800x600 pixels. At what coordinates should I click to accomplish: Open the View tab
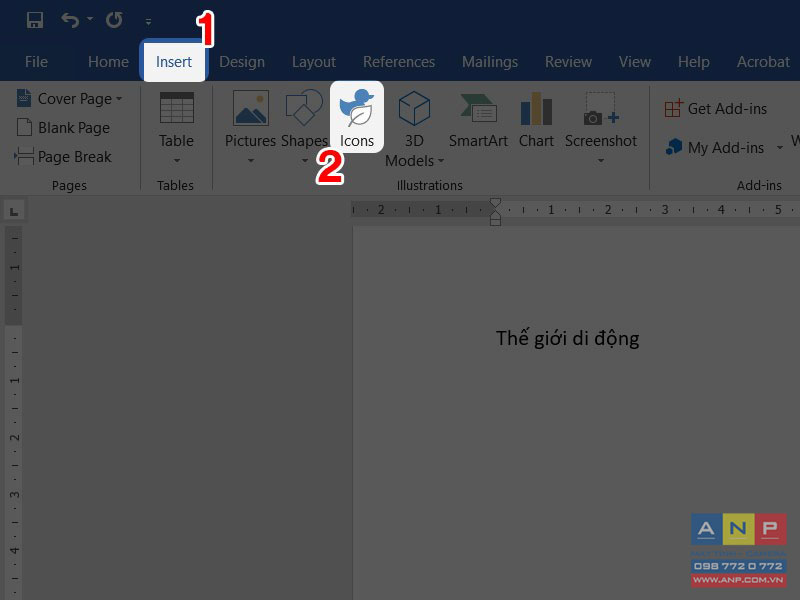click(635, 62)
